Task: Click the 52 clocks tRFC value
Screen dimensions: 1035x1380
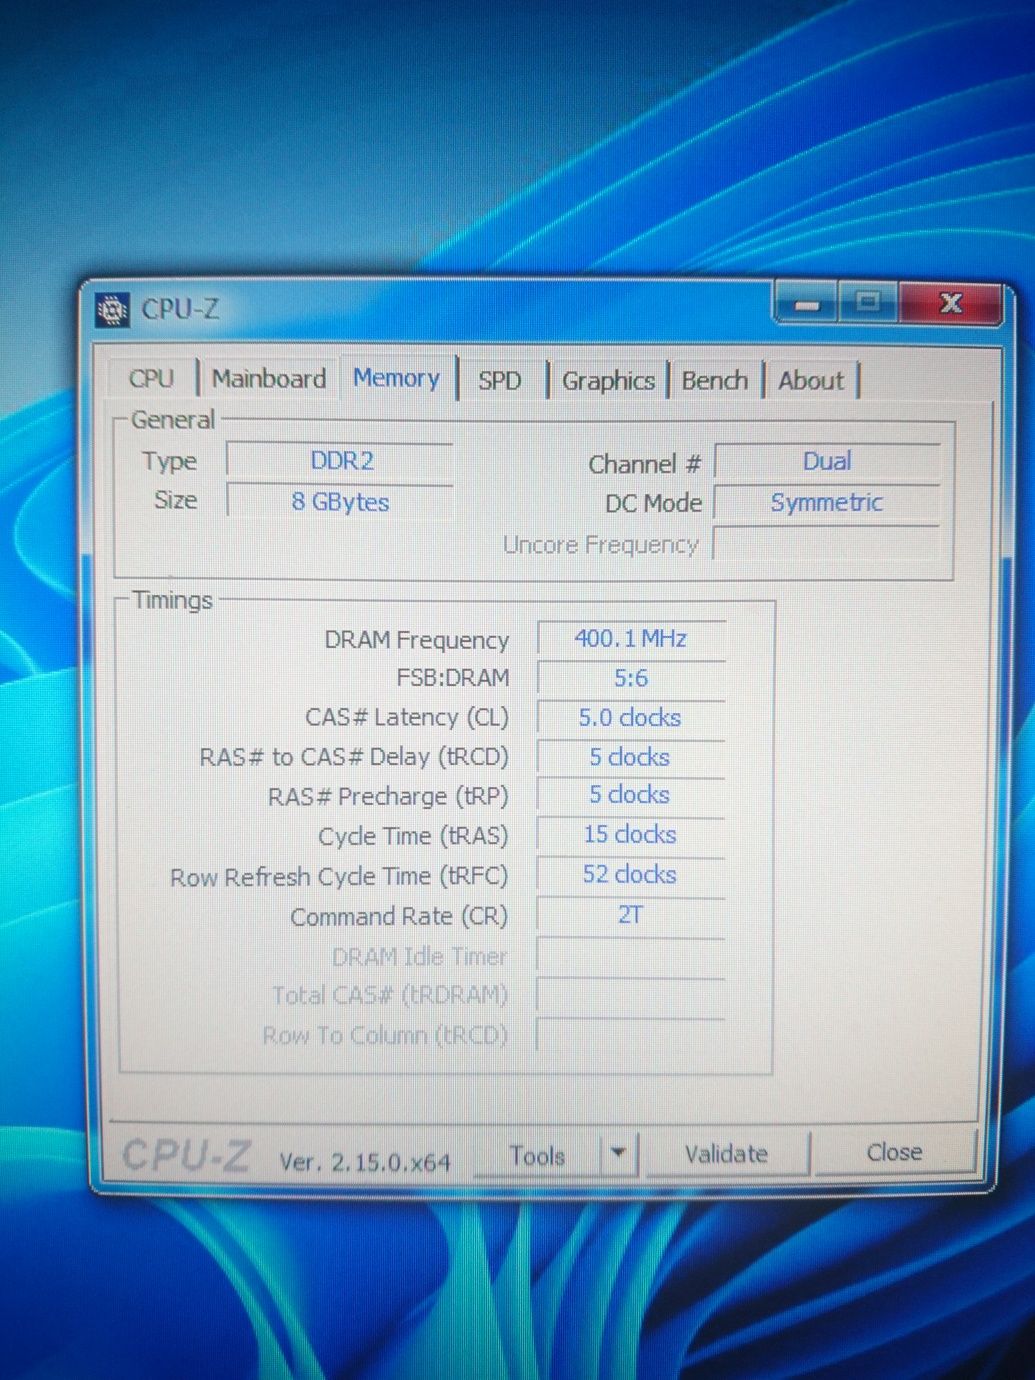Action: [631, 875]
